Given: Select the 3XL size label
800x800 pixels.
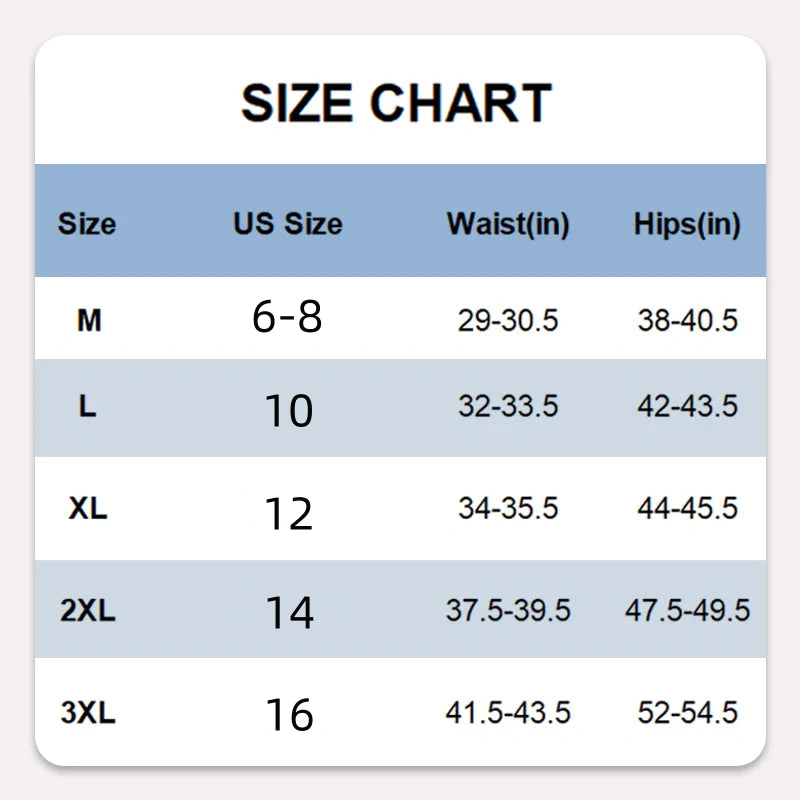Looking at the screenshot, I should click(88, 713).
